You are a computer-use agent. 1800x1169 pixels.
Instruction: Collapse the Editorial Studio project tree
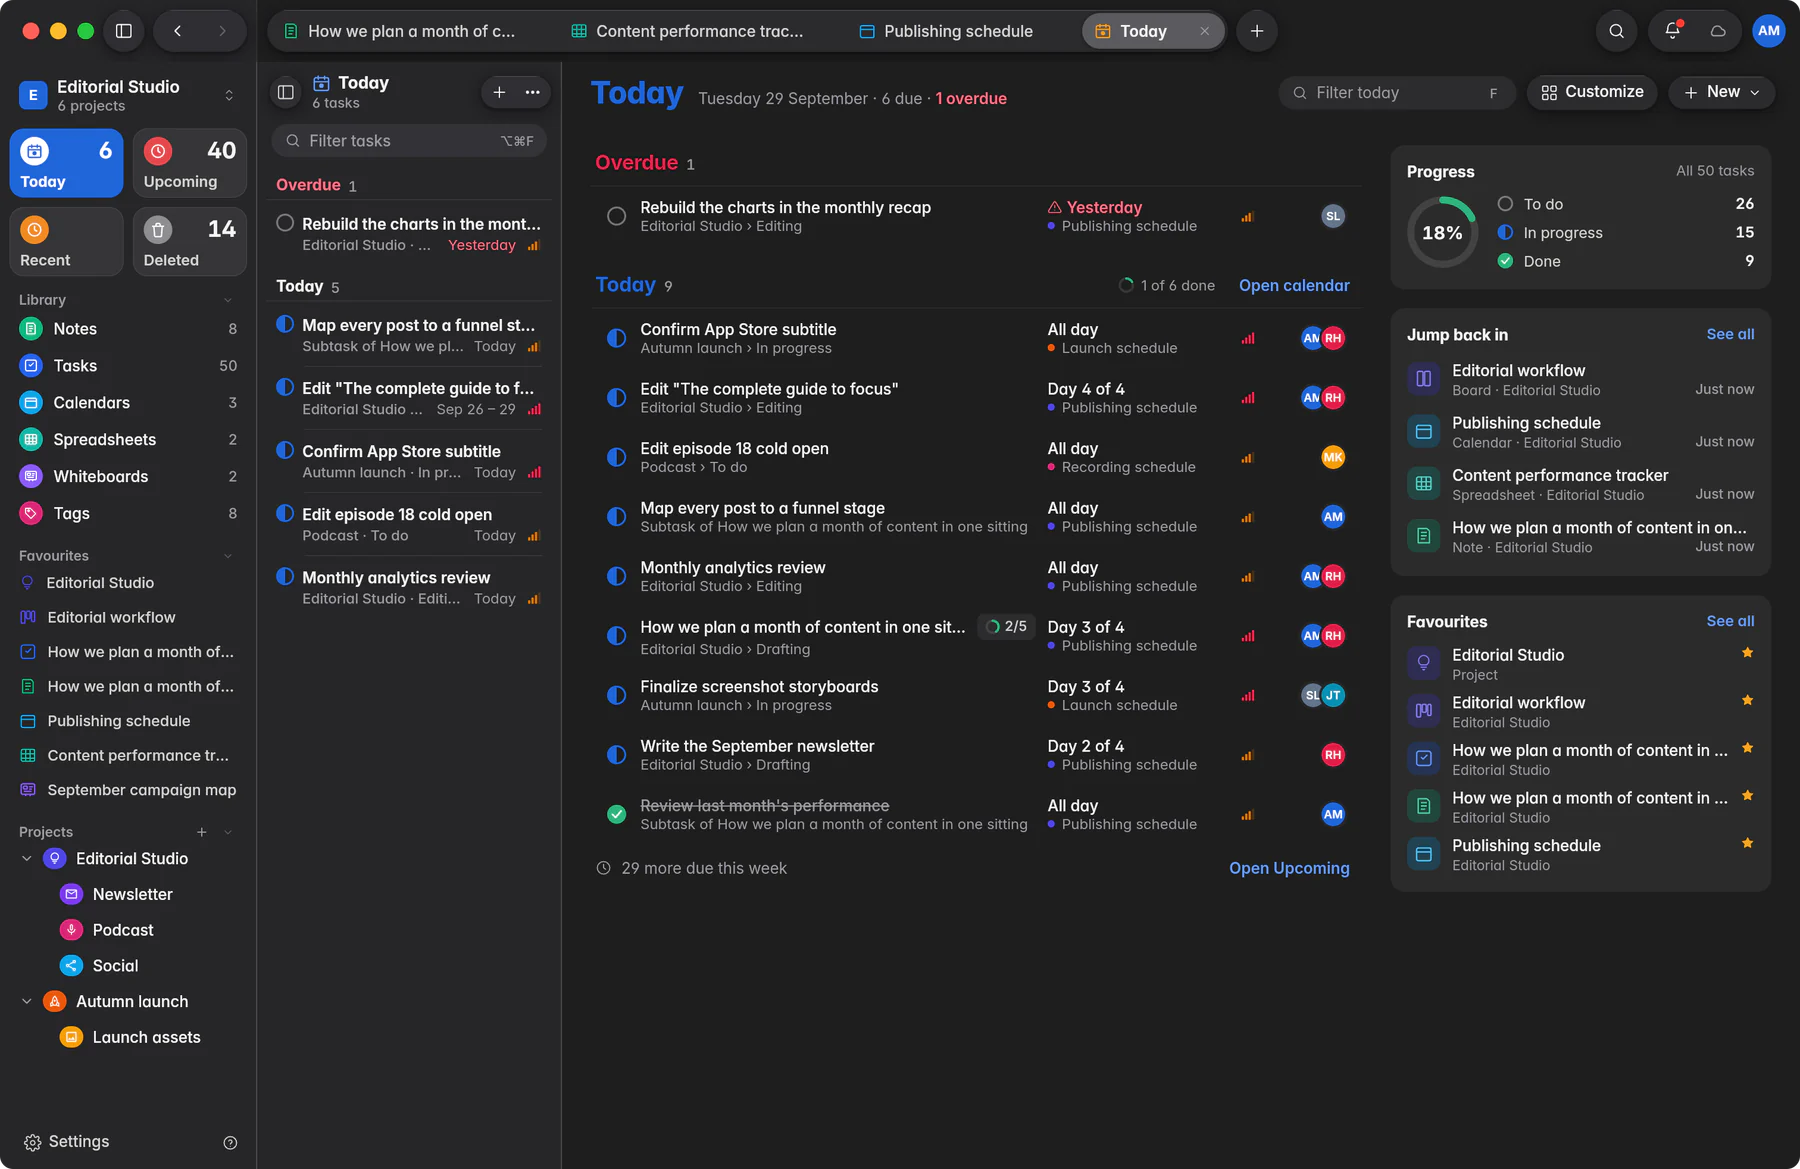point(27,859)
